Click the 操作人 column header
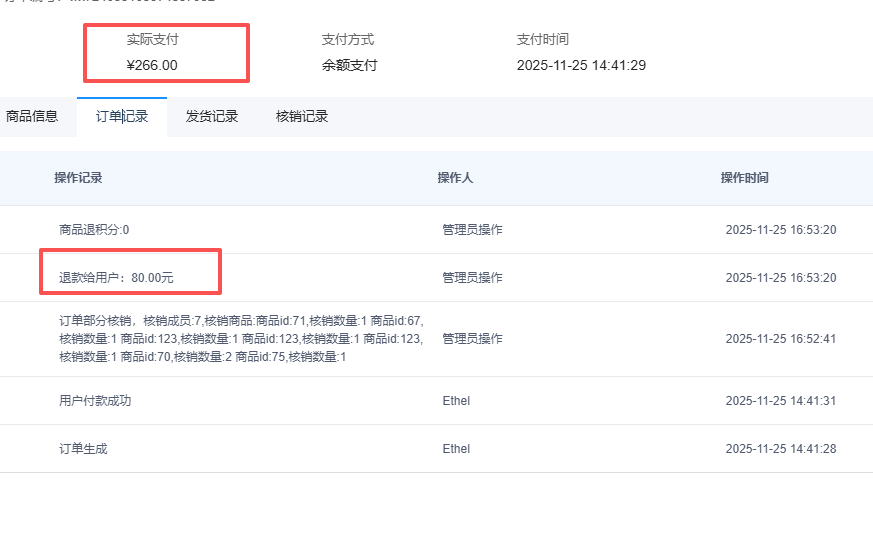Image resolution: width=873 pixels, height=555 pixels. pyautogui.click(x=455, y=178)
